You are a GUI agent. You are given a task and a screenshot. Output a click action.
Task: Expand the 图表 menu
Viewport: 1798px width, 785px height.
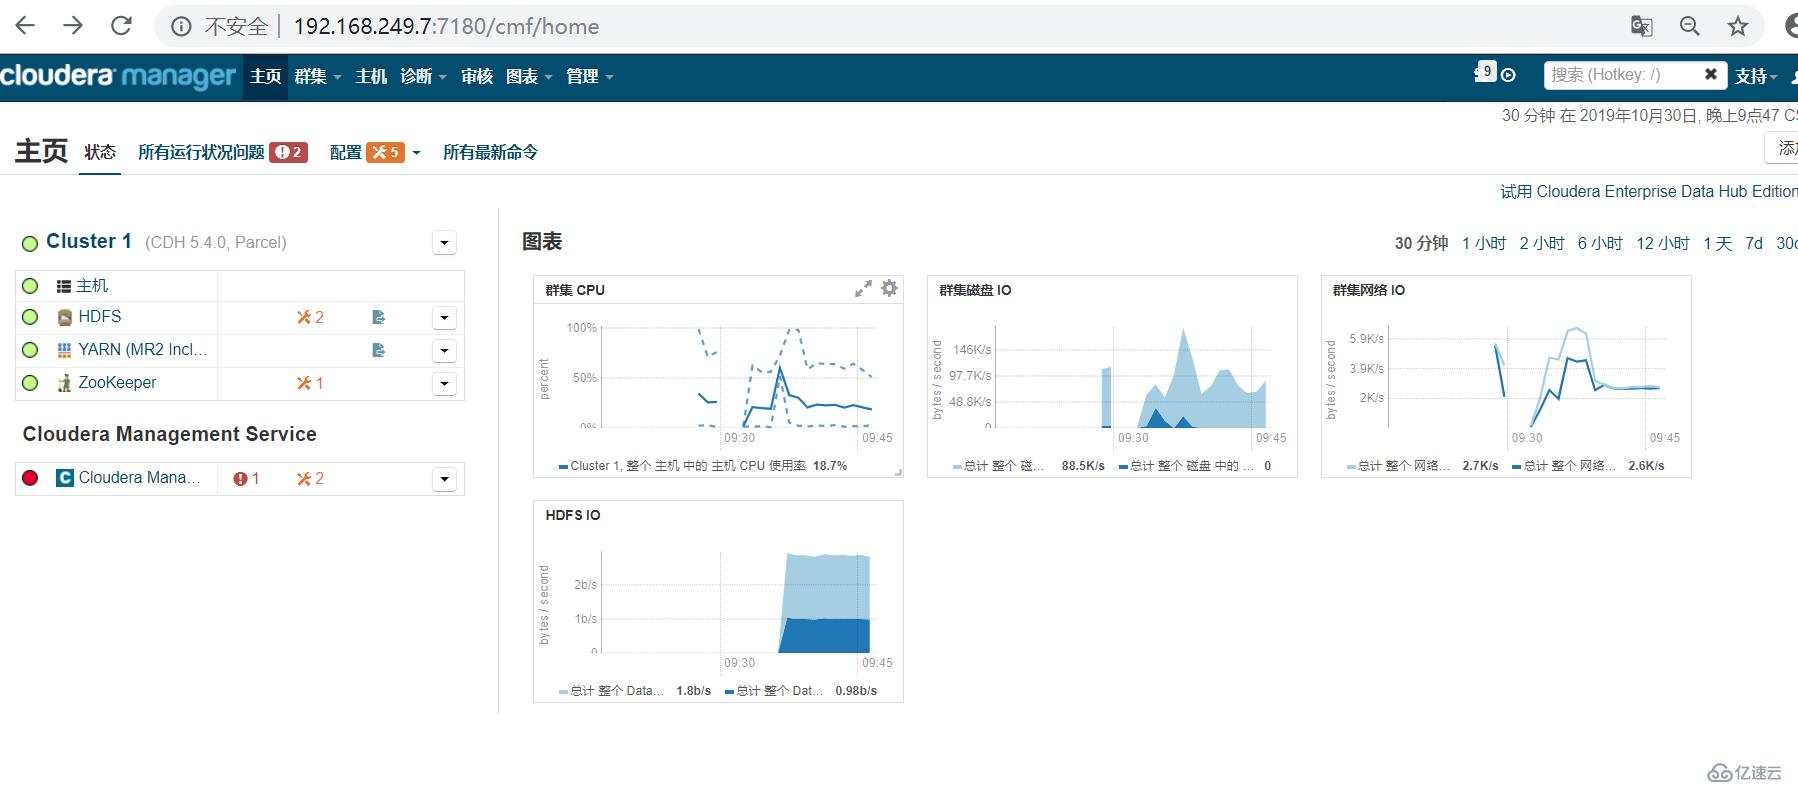point(529,76)
